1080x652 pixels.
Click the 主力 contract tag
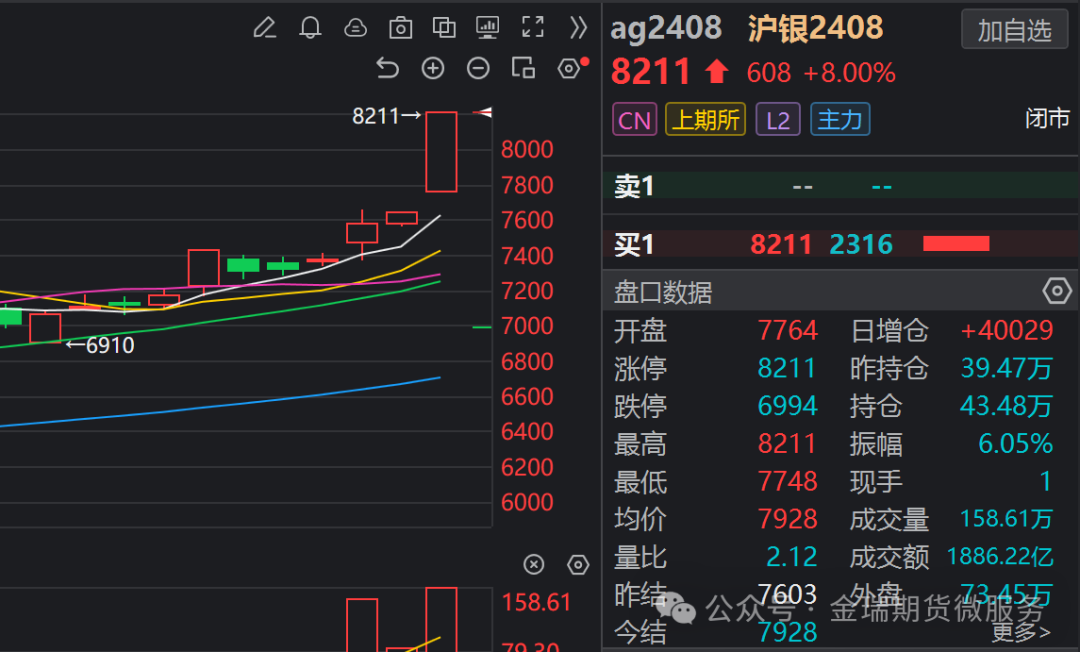pos(840,120)
